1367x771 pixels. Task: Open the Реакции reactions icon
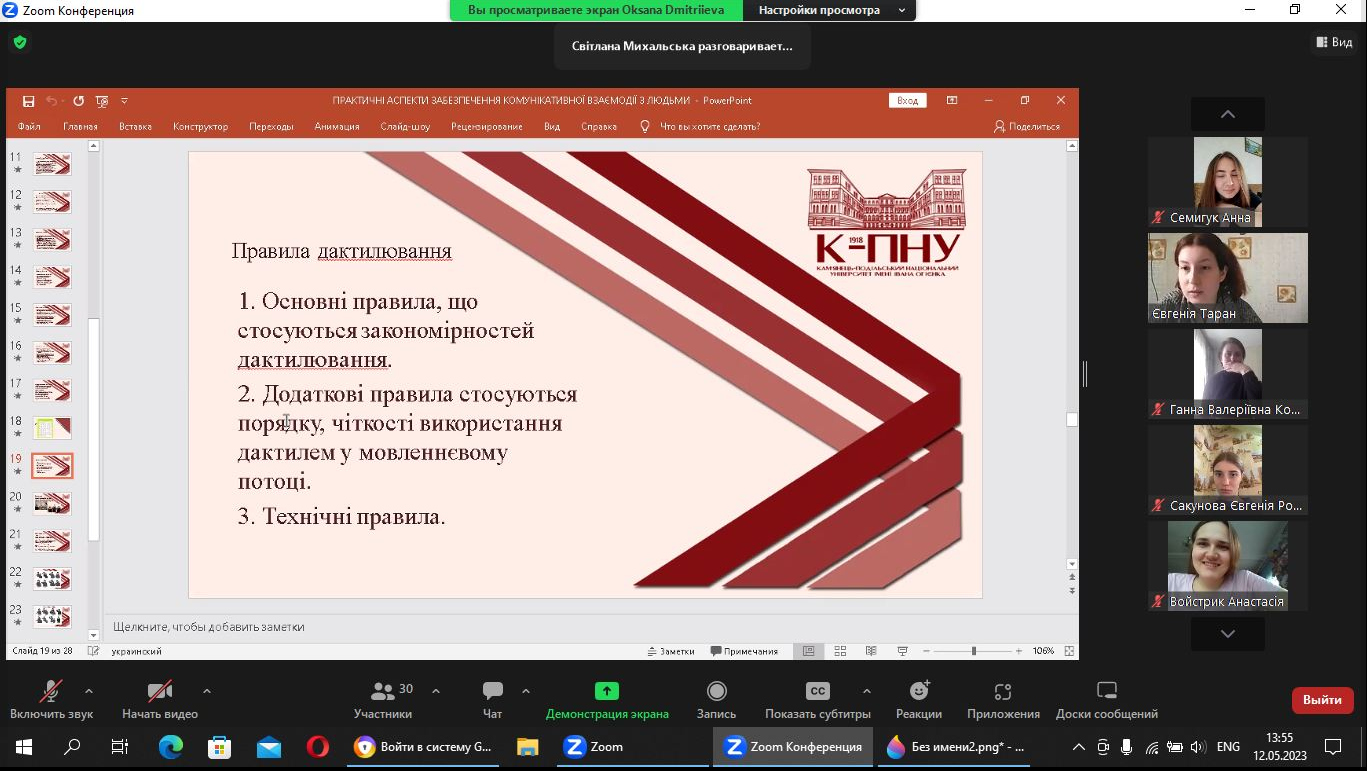tap(919, 692)
